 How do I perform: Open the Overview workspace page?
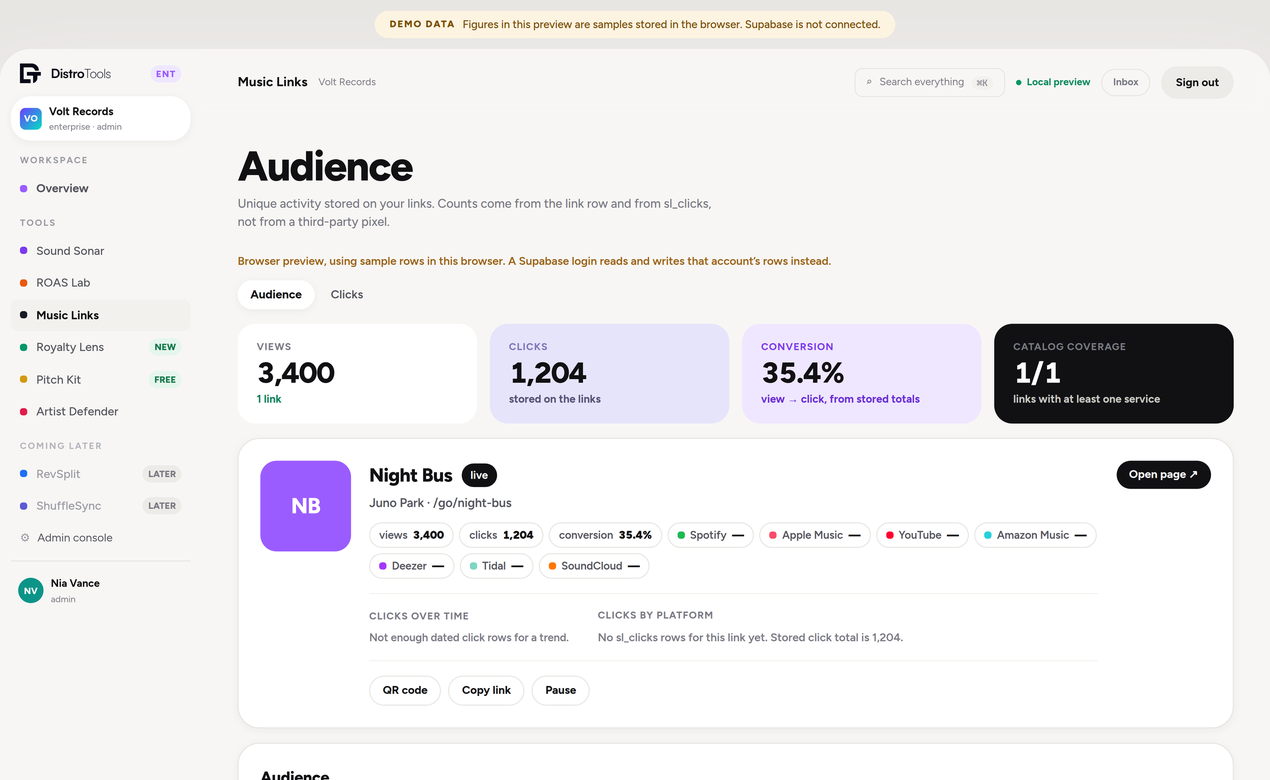coord(100,188)
